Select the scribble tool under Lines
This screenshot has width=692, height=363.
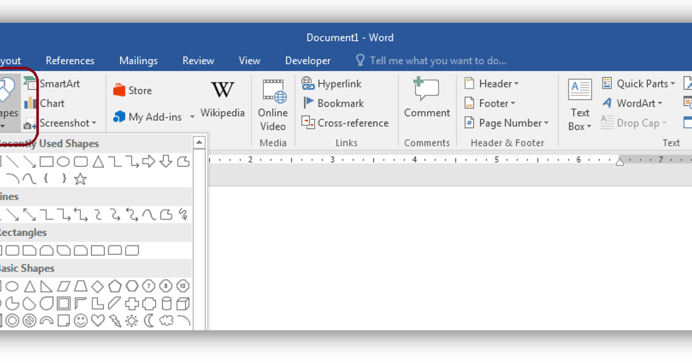(x=183, y=214)
